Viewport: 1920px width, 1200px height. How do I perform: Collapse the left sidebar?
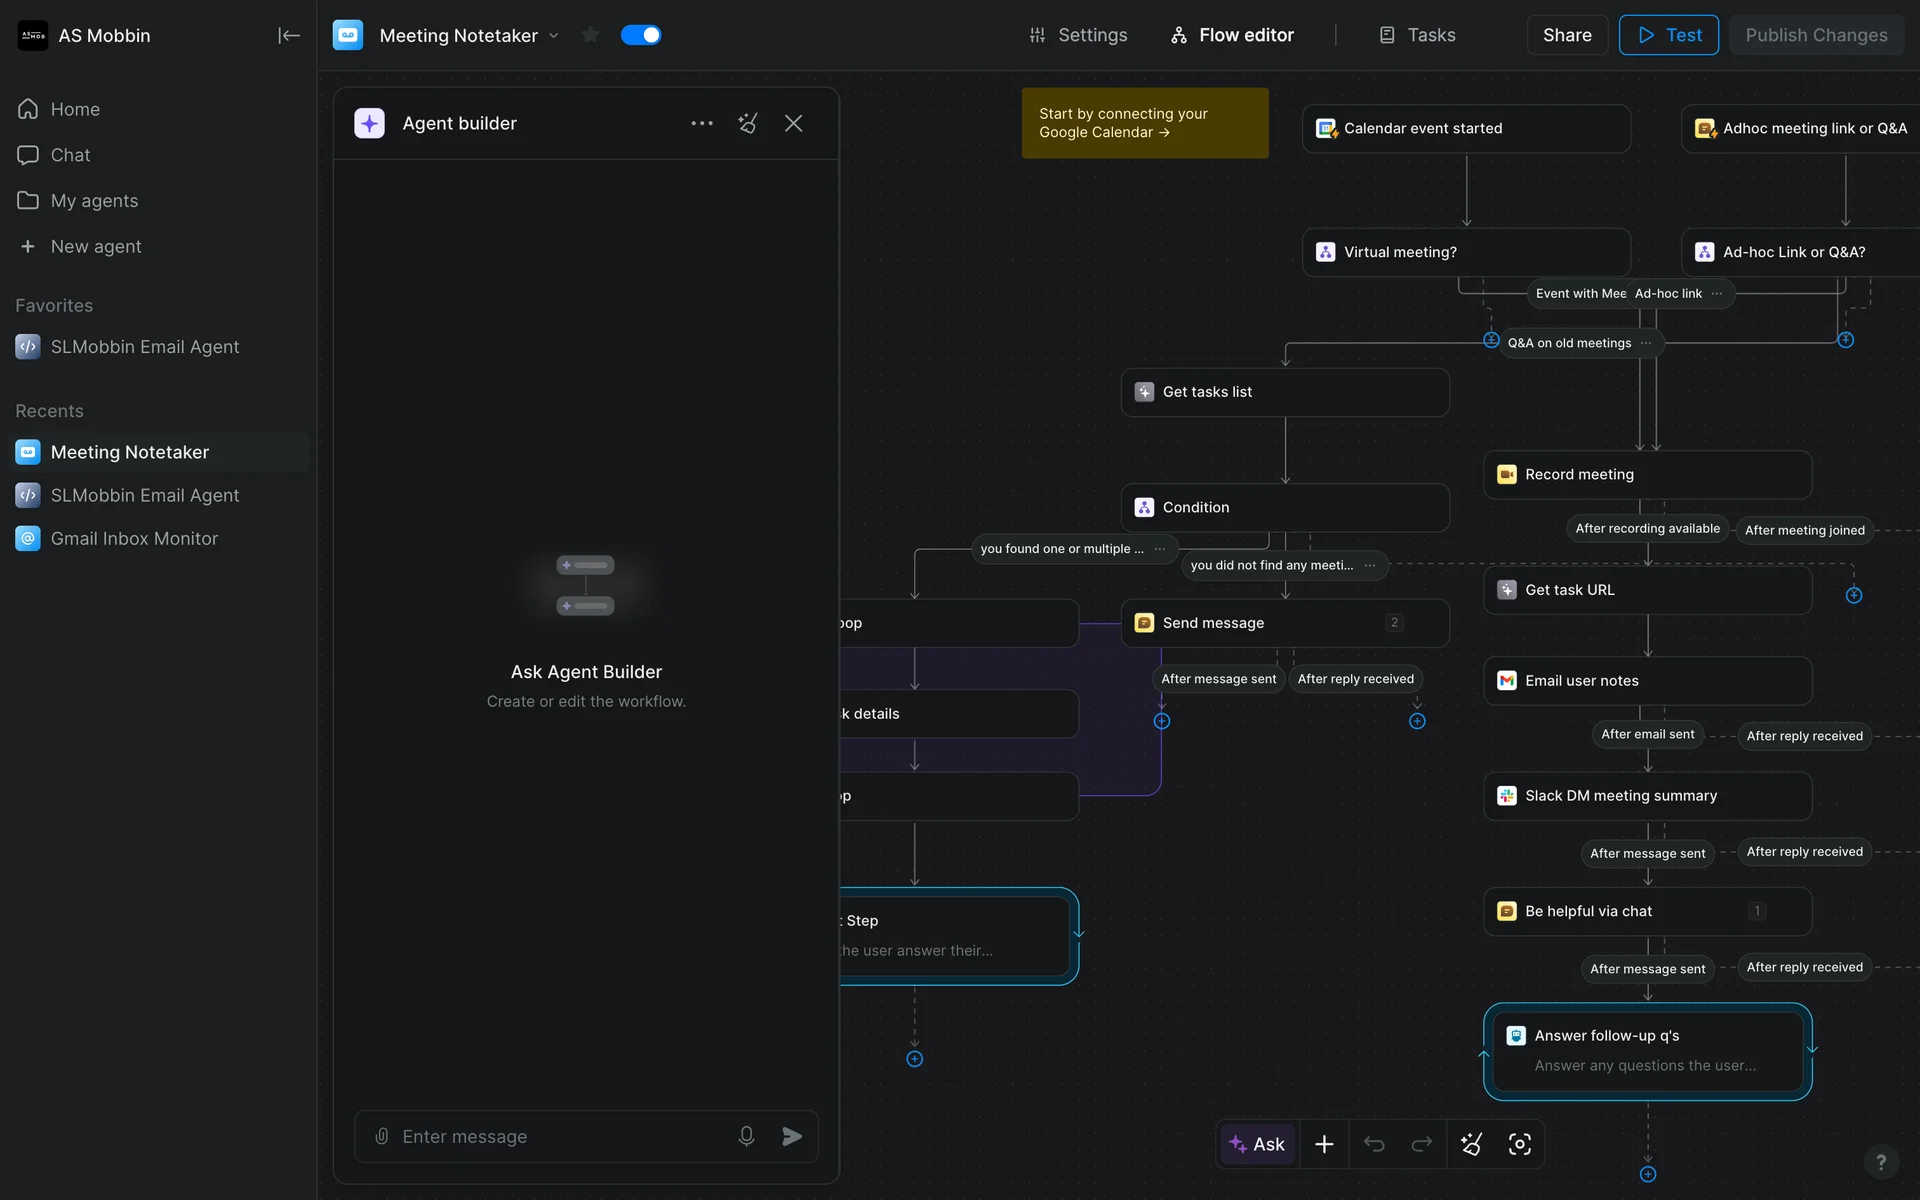[288, 36]
